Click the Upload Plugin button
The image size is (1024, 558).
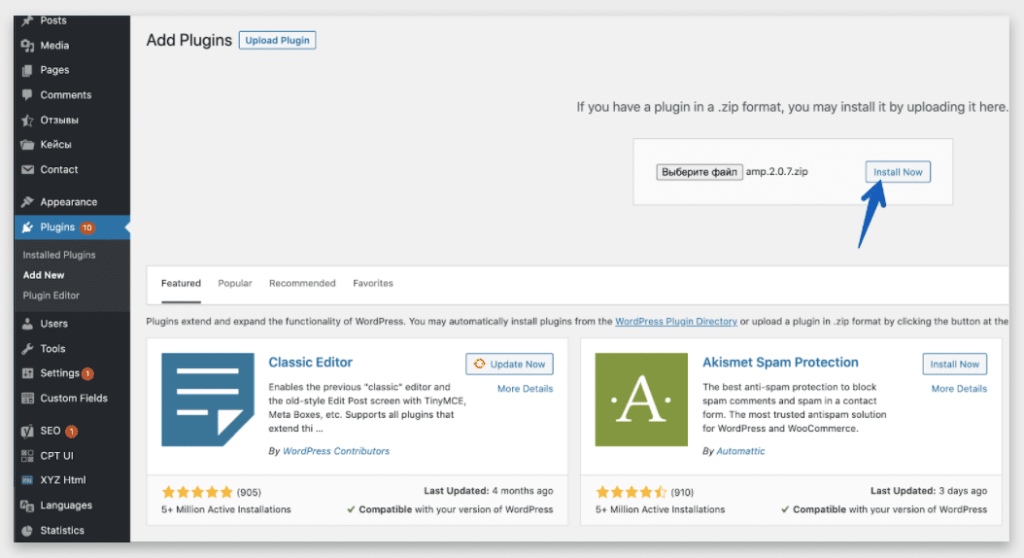coord(277,41)
